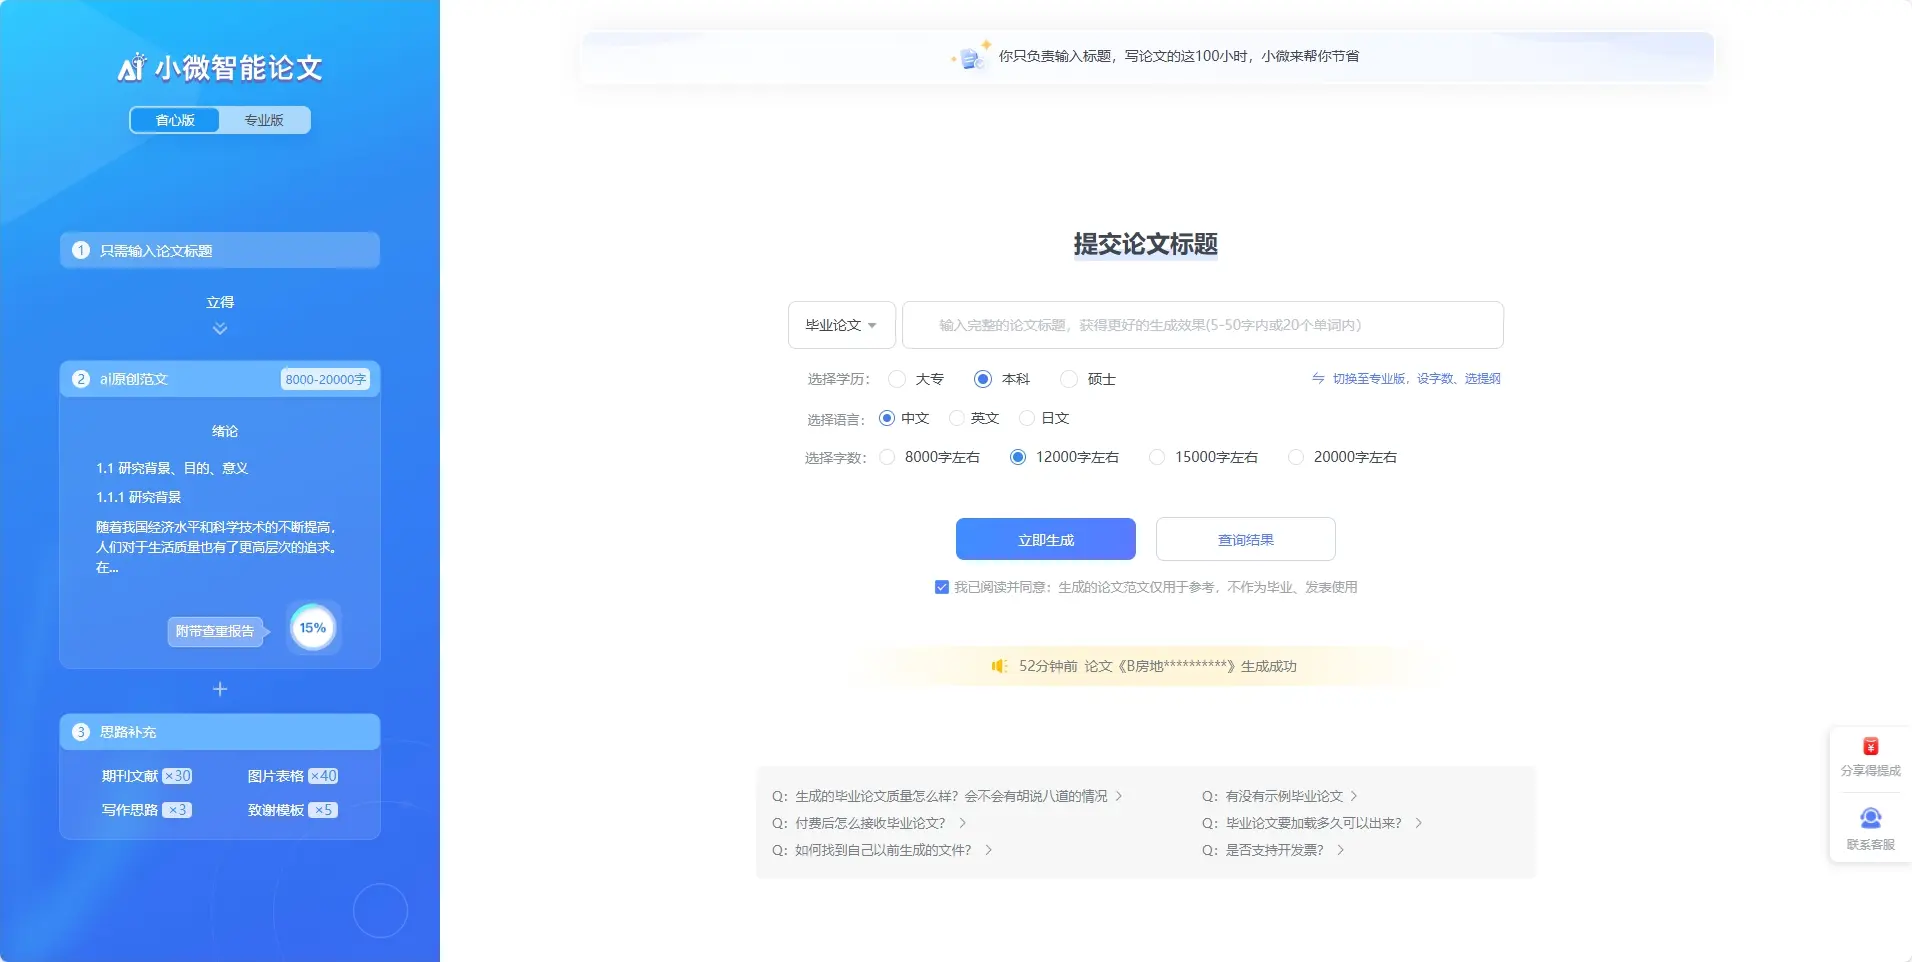The height and width of the screenshot is (962, 1912).
Task: Switch to the 省心版 tab
Action: (174, 120)
